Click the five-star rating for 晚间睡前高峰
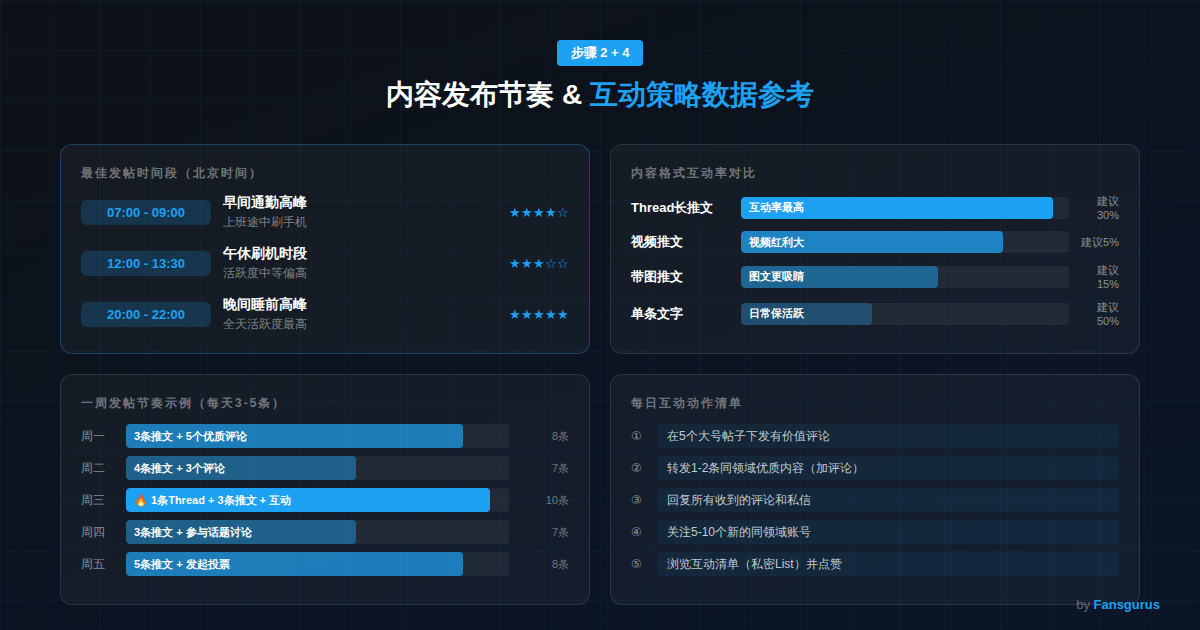 [x=539, y=313]
